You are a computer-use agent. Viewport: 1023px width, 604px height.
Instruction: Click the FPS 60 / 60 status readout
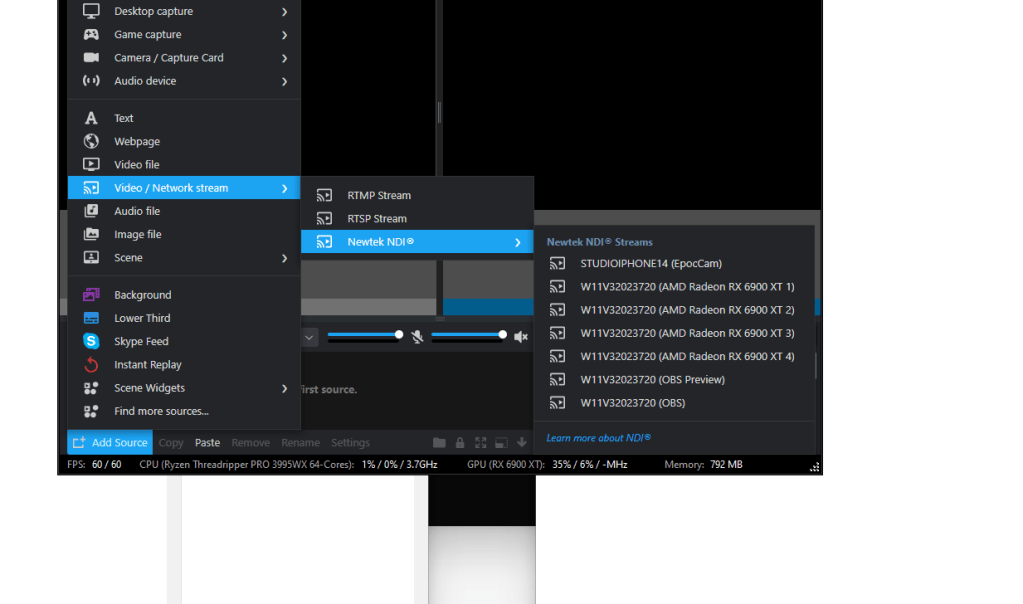tap(95, 464)
